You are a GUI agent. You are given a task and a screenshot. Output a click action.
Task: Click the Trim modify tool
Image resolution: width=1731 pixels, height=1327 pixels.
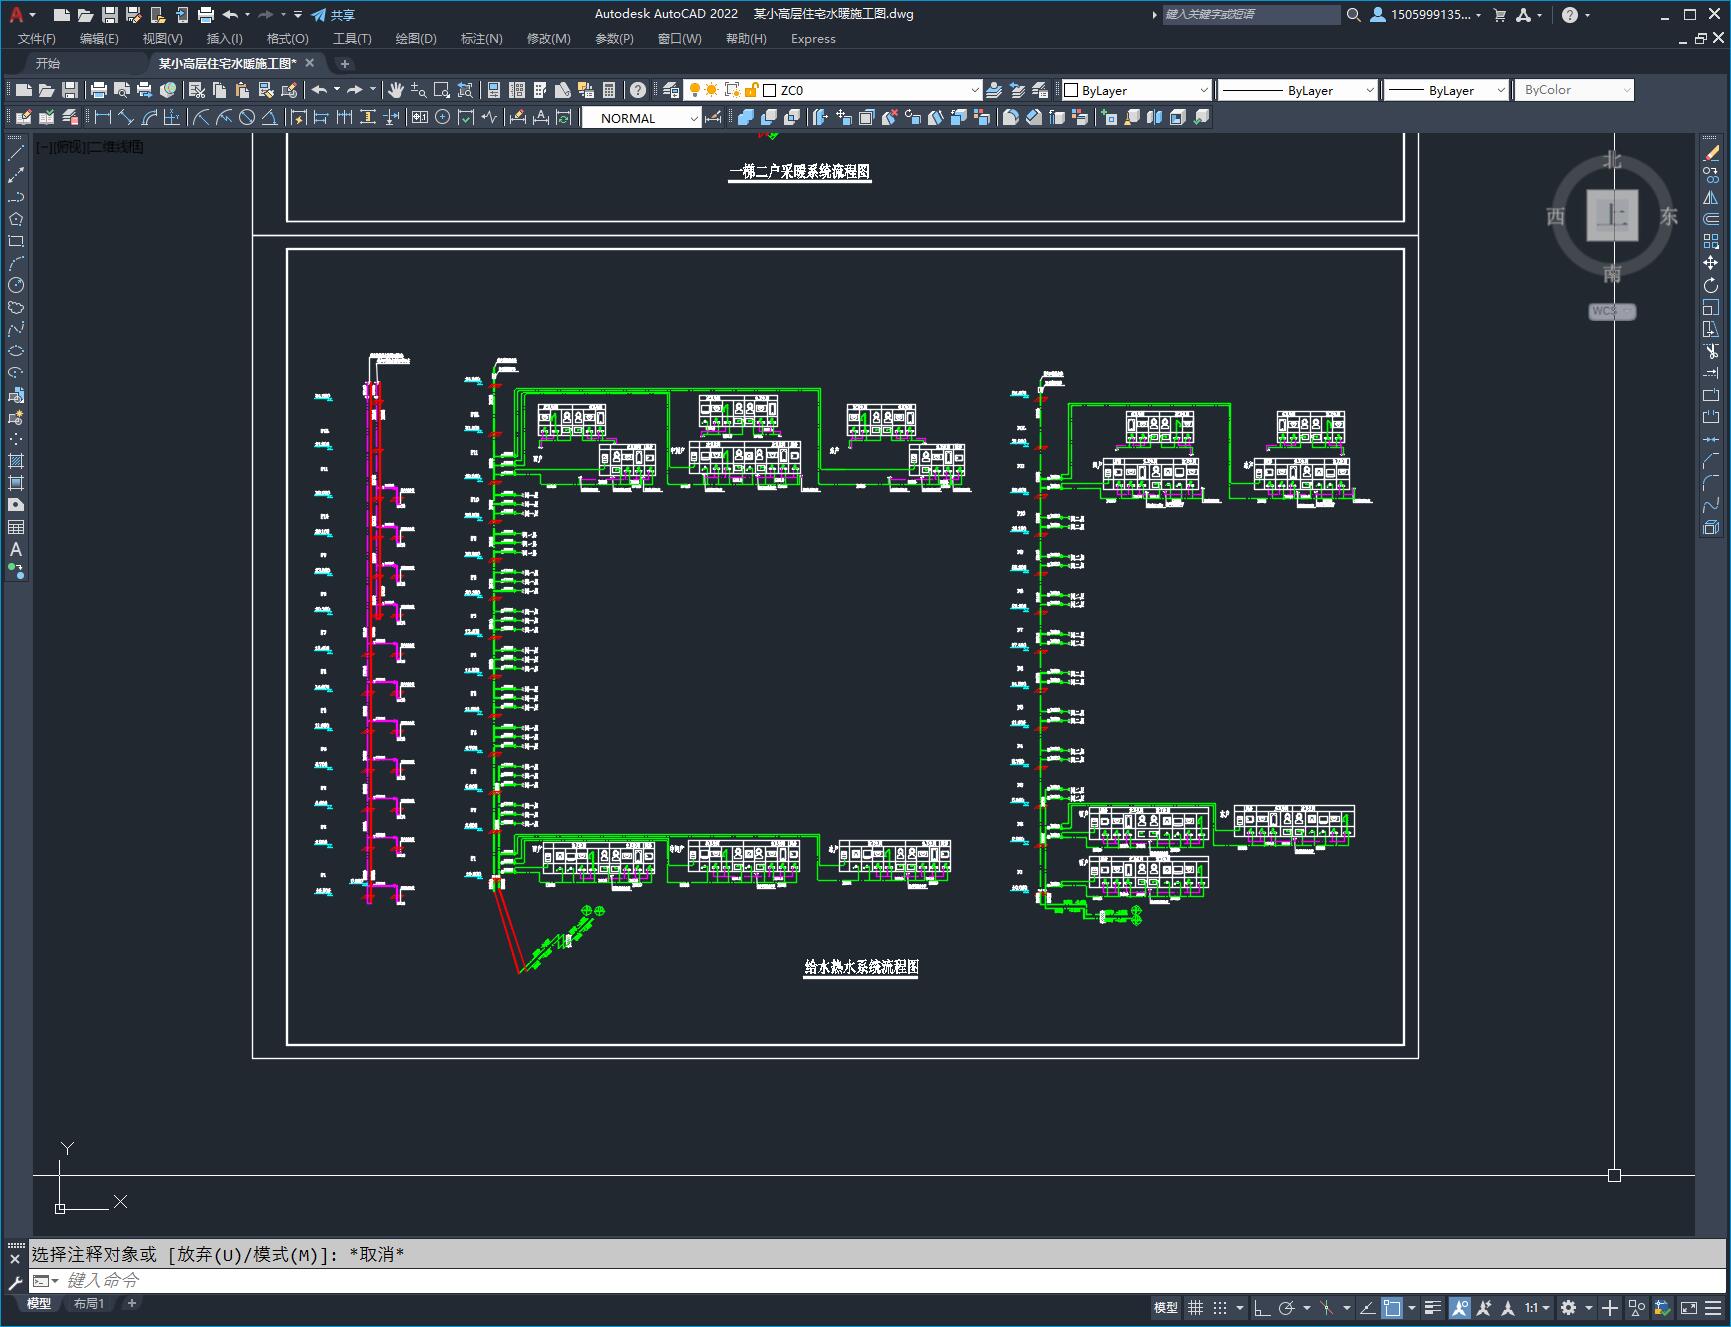pyautogui.click(x=1711, y=351)
